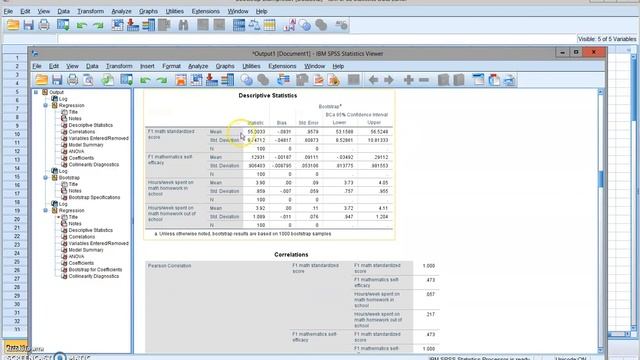Select row 10 header in Data Editor
The width and height of the screenshot is (640, 360).
(17, 134)
